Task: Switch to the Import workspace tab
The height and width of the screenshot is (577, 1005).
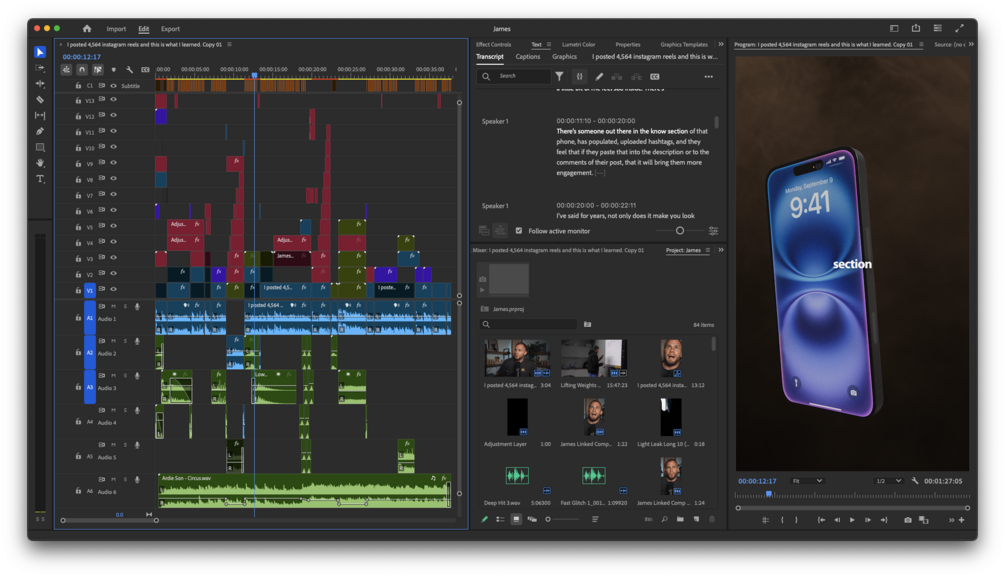Action: [116, 29]
